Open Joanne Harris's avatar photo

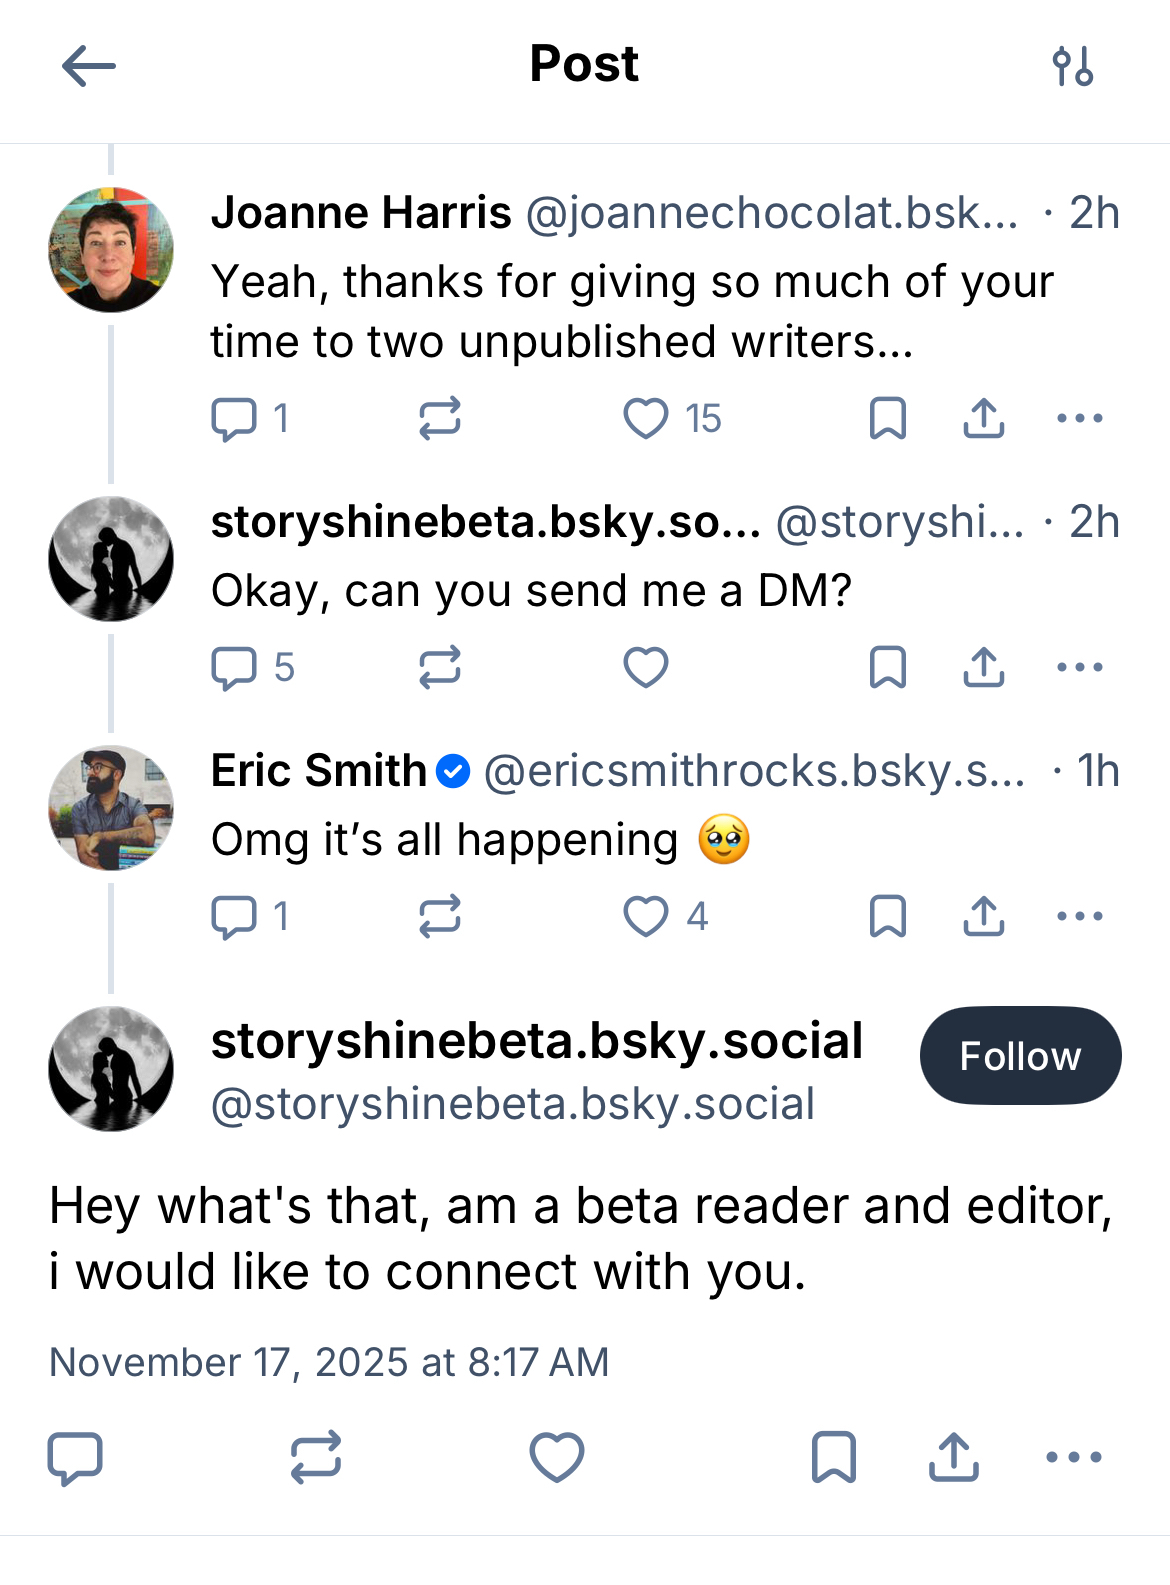111,250
